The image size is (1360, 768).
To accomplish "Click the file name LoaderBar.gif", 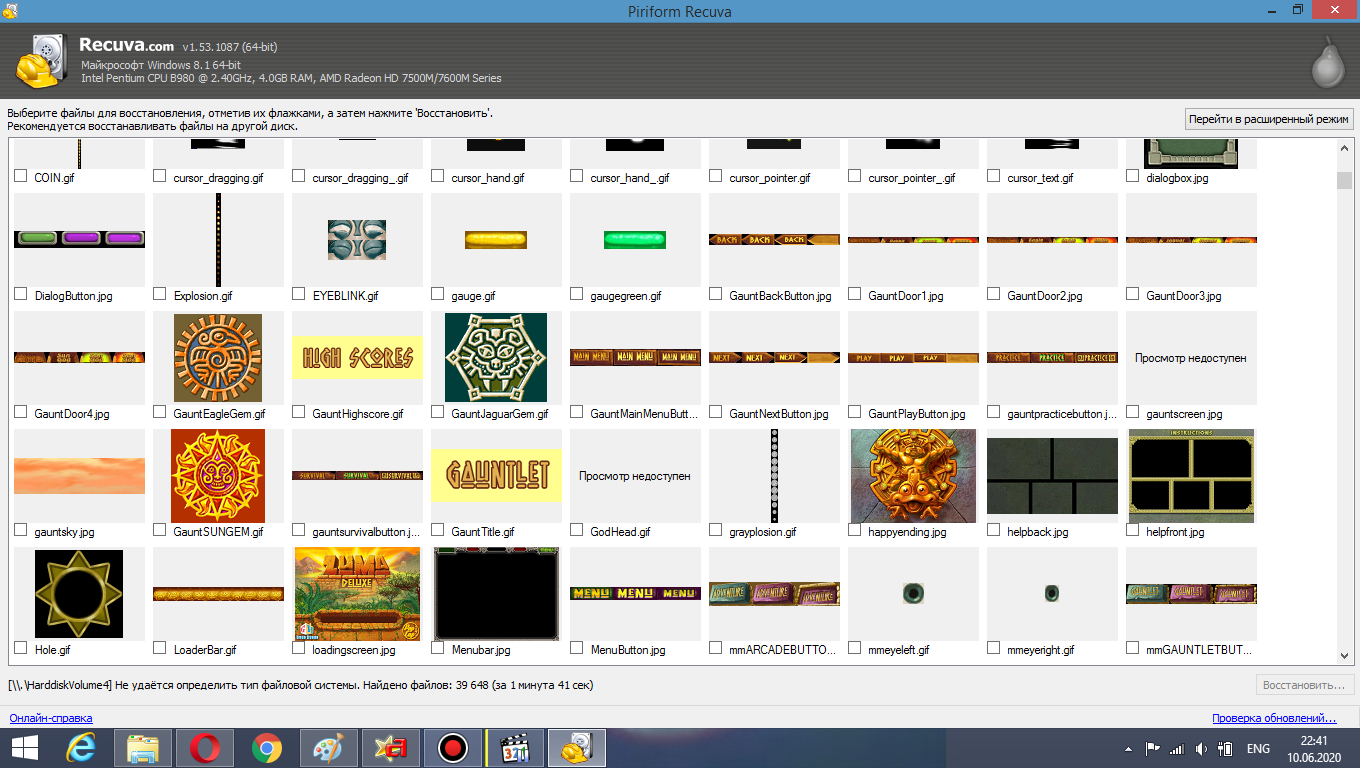I will click(x=205, y=650).
